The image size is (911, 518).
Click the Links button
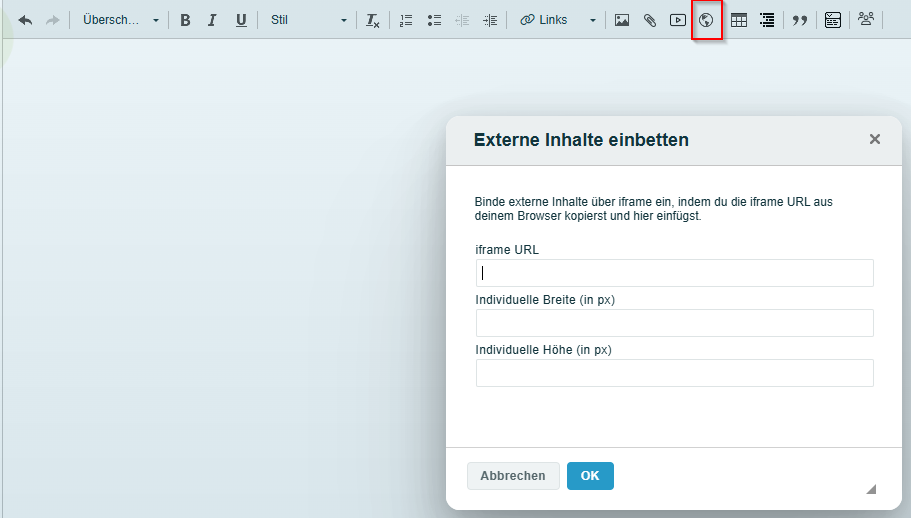[544, 20]
